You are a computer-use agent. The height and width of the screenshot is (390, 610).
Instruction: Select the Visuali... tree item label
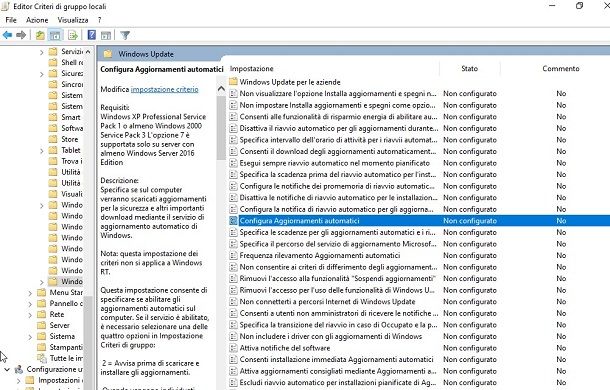pos(72,194)
